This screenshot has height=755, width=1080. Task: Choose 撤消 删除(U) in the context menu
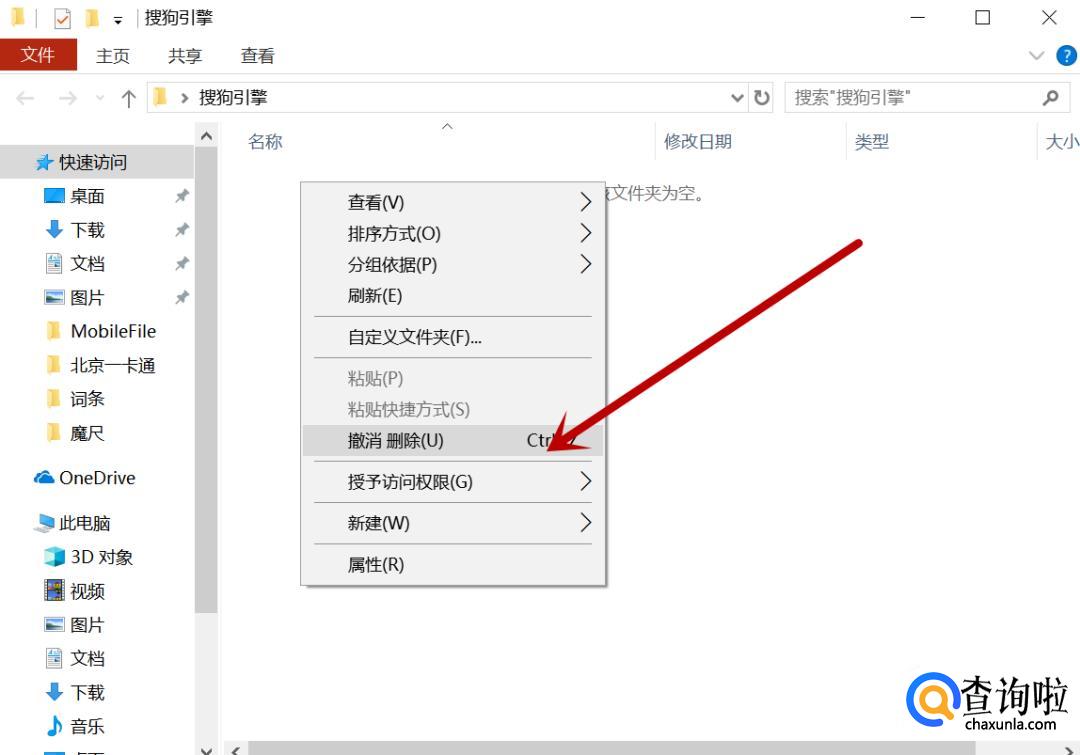(x=453, y=441)
